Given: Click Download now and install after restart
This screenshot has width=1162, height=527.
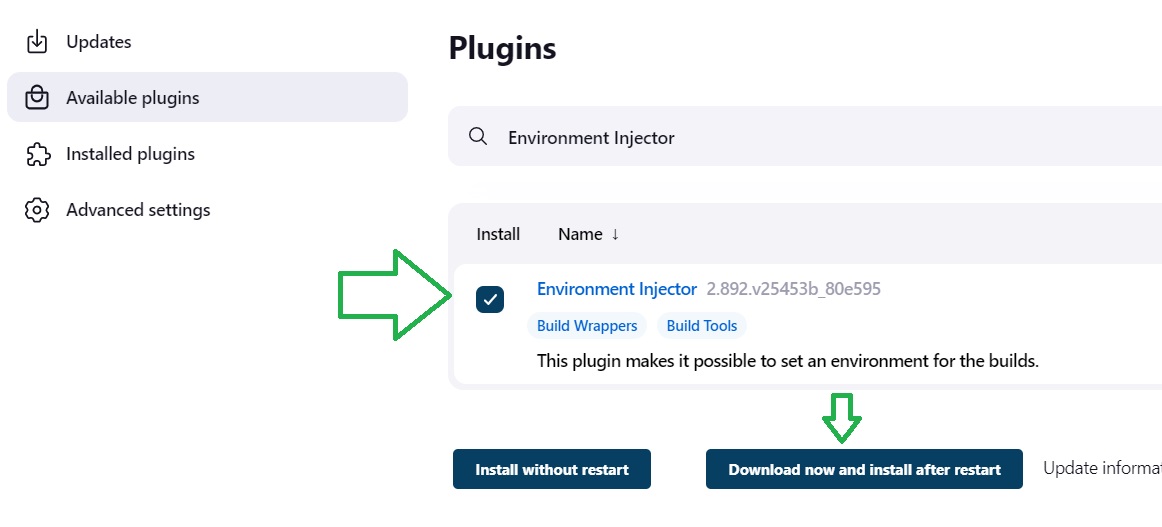Looking at the screenshot, I should click(864, 469).
